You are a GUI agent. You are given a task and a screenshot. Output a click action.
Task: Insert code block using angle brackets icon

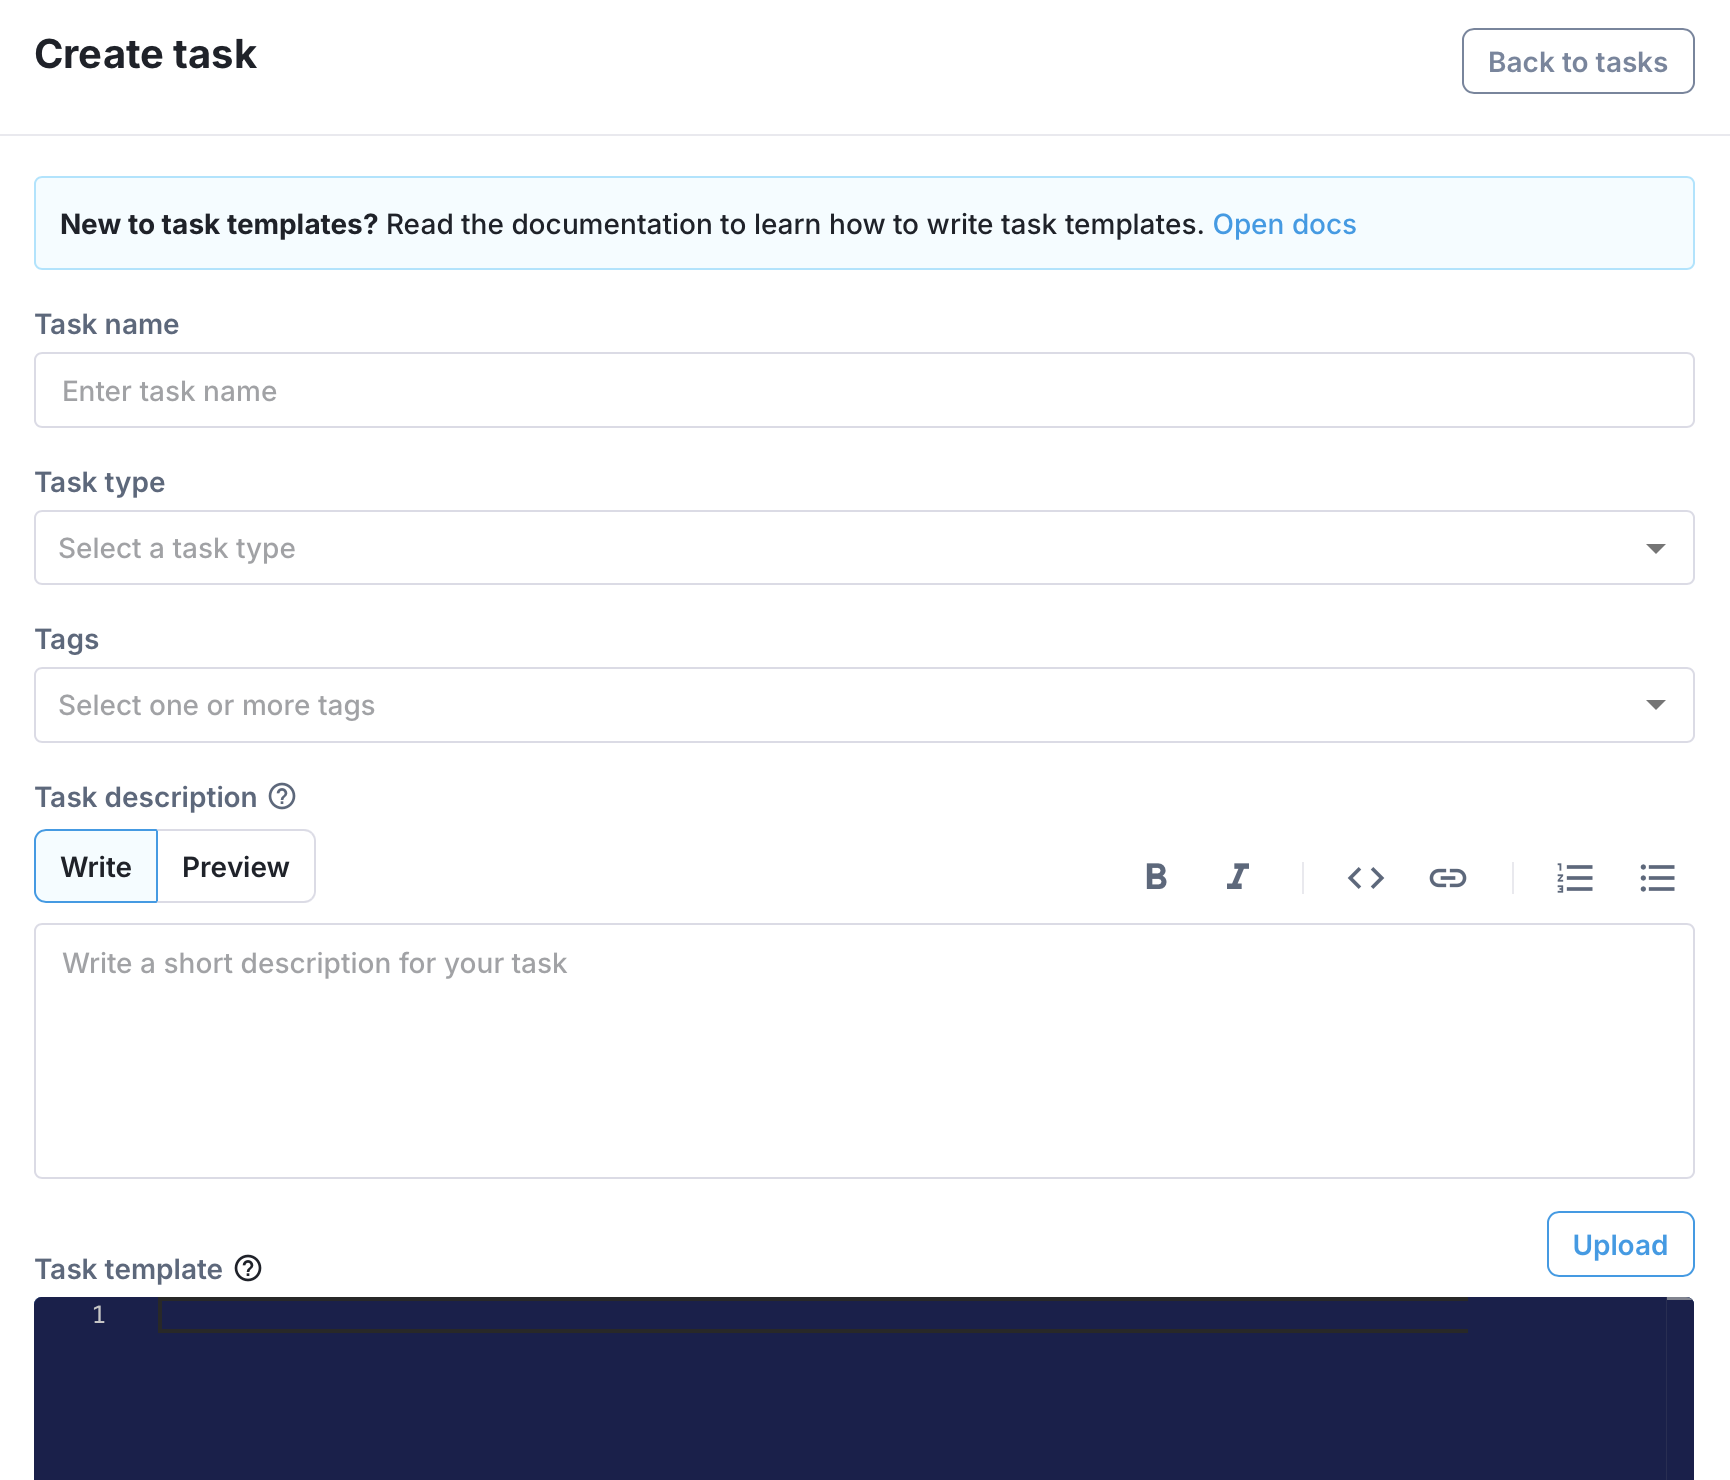click(1365, 877)
